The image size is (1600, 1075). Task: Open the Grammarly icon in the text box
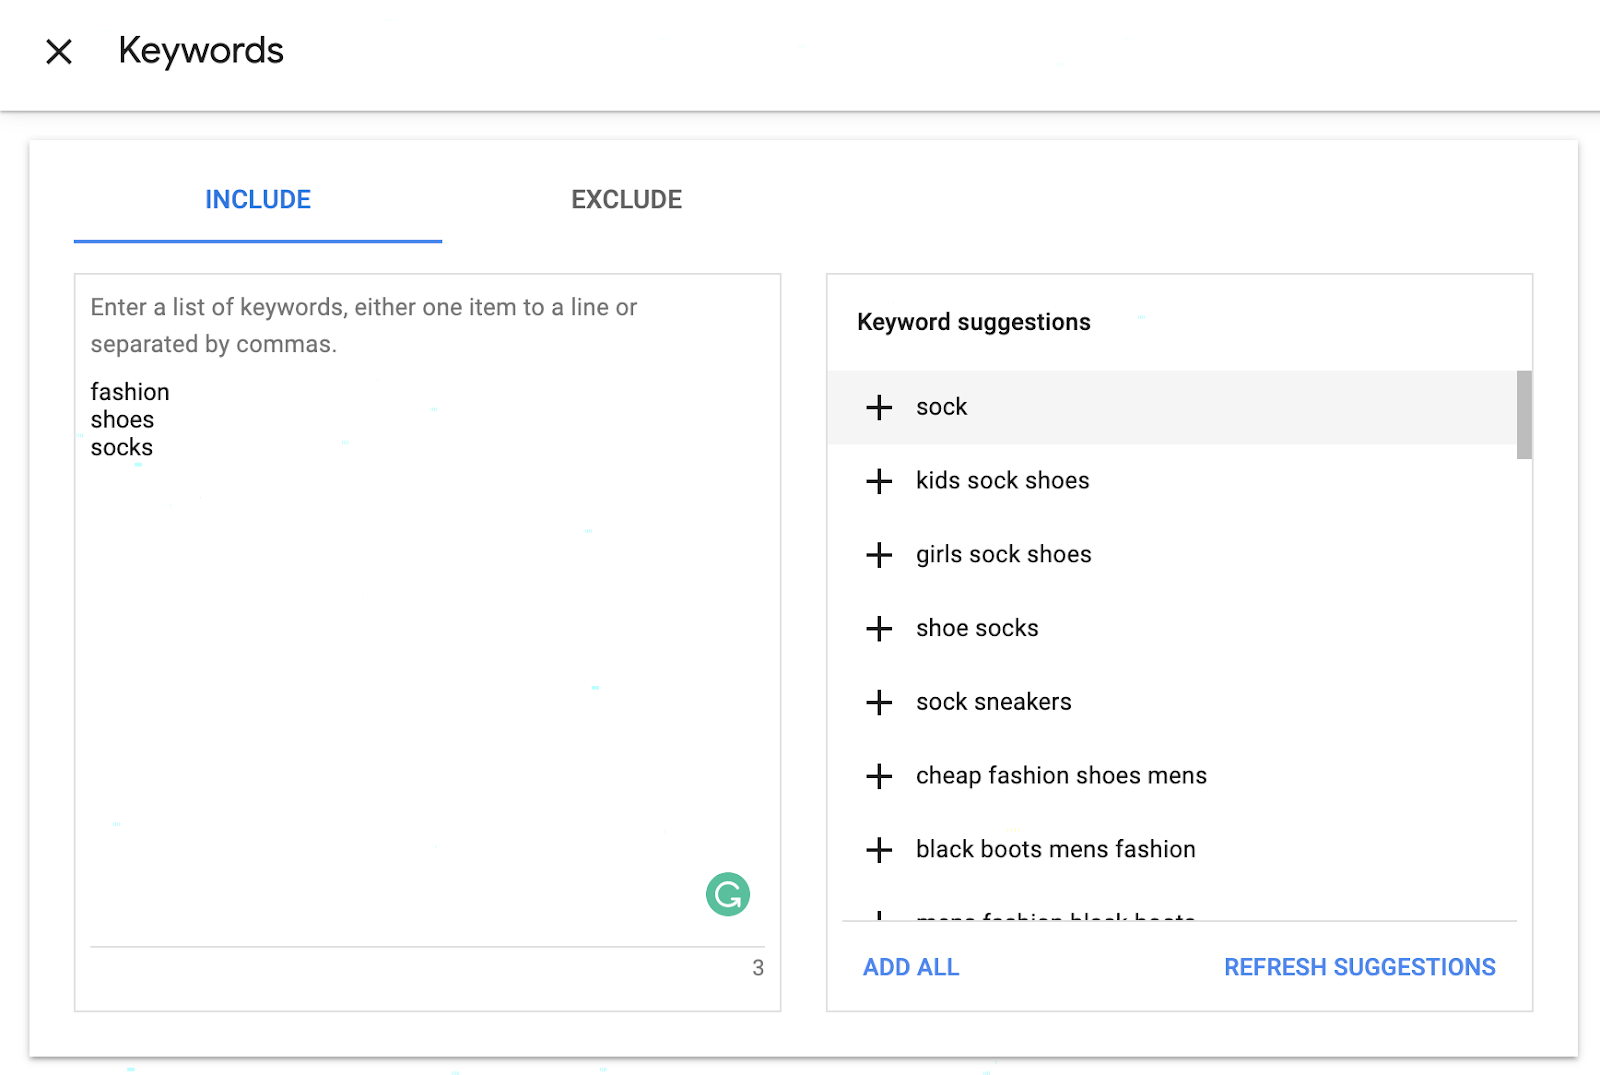[x=728, y=894]
